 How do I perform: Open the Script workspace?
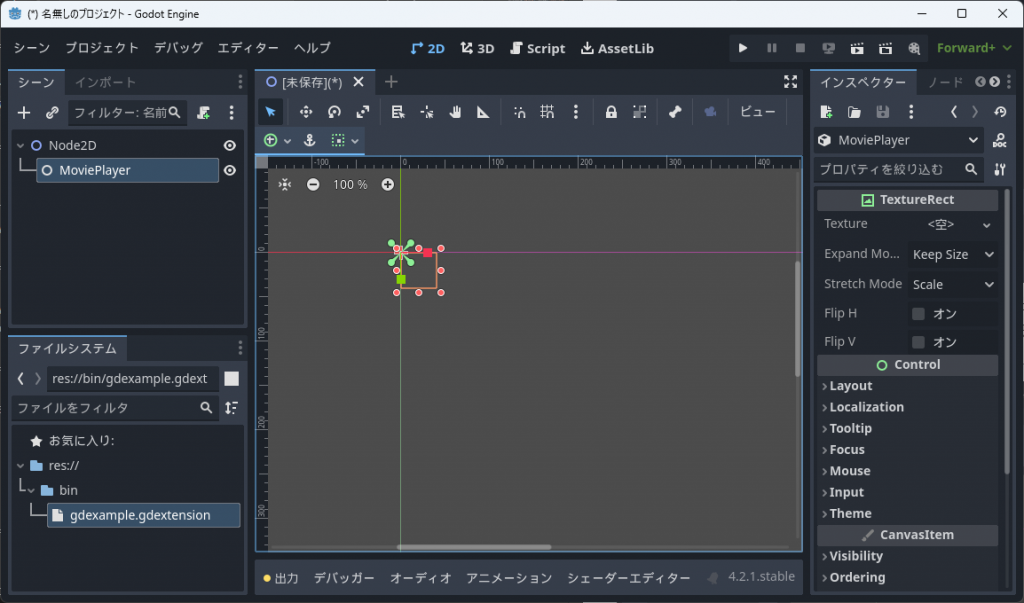click(537, 48)
